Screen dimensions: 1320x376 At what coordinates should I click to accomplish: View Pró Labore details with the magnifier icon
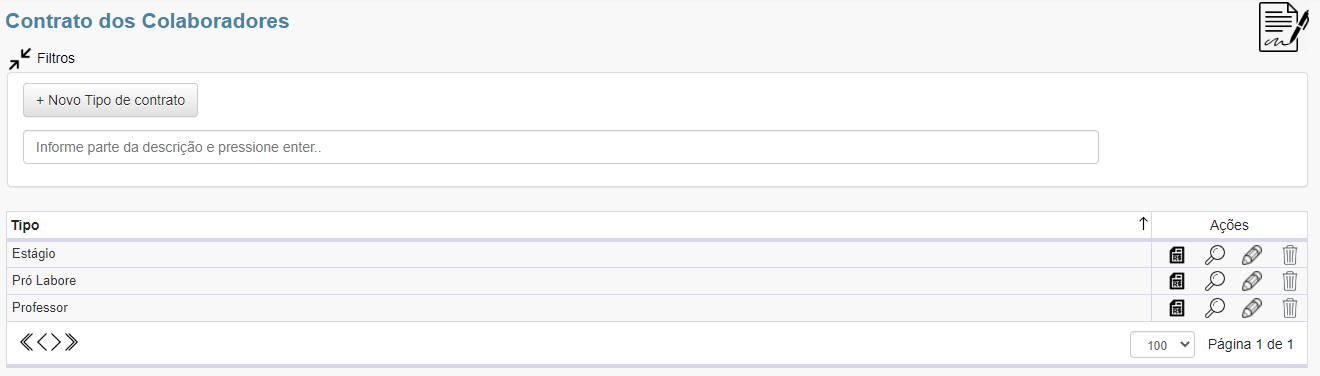[x=1215, y=281]
